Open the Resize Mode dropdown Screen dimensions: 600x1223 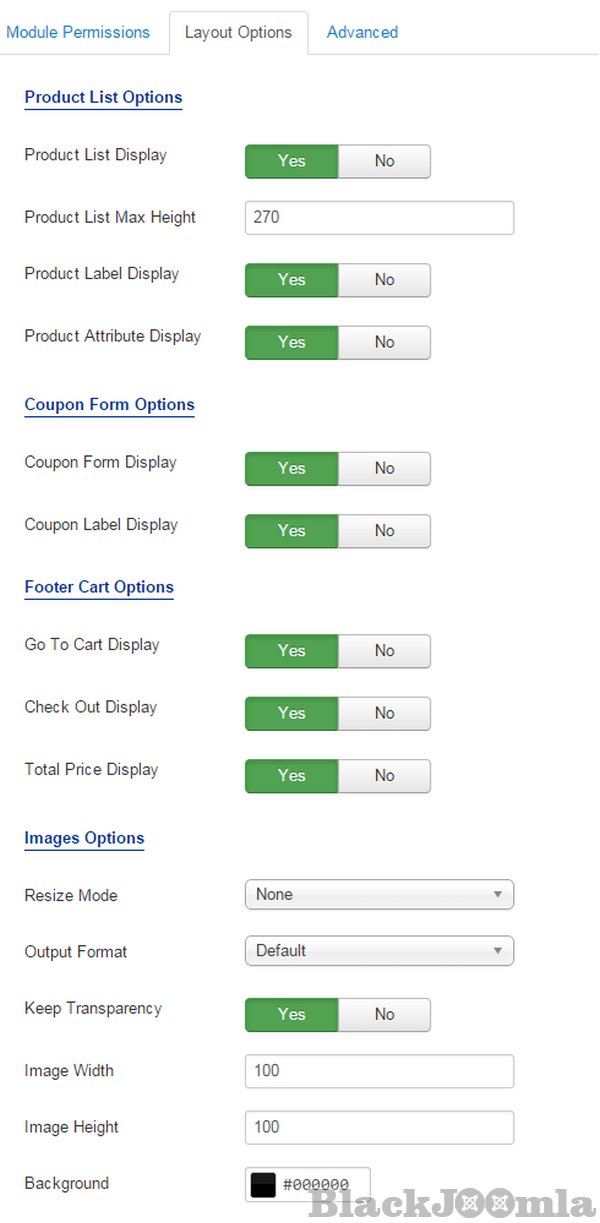pyautogui.click(x=379, y=895)
